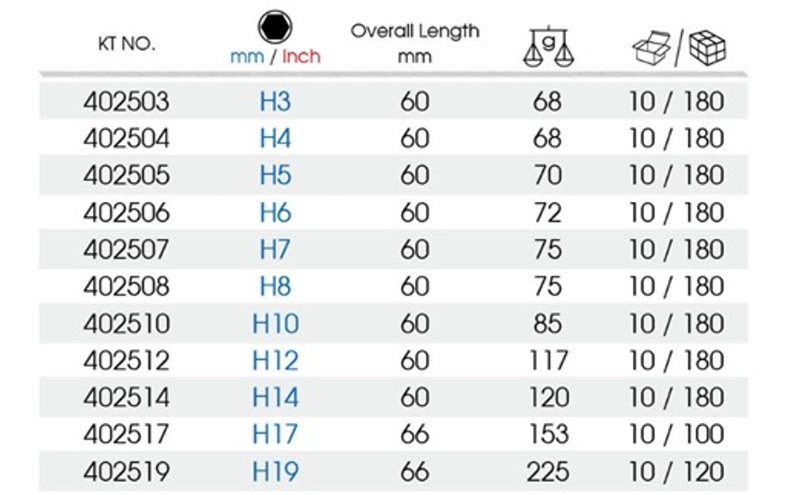The height and width of the screenshot is (495, 800).
Task: Click the H10 size entry
Action: pyautogui.click(x=276, y=324)
